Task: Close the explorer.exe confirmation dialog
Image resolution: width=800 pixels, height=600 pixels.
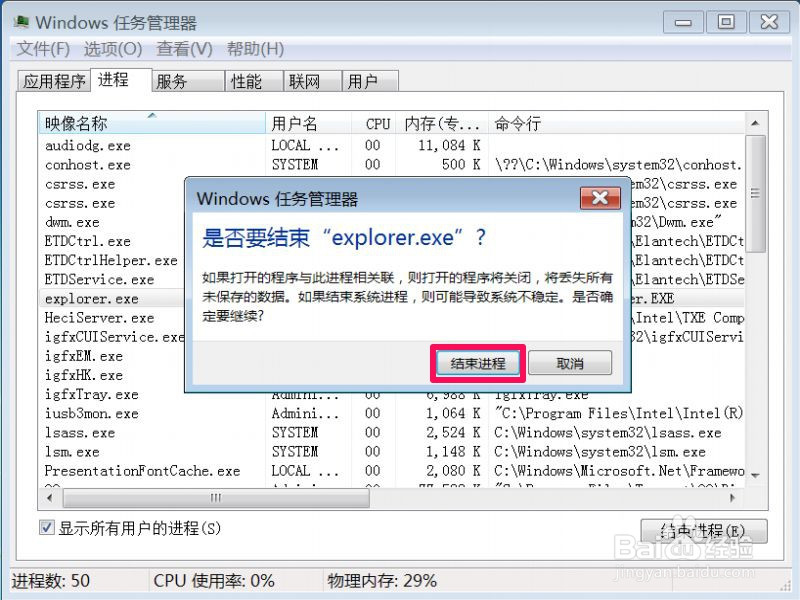Action: 600,198
